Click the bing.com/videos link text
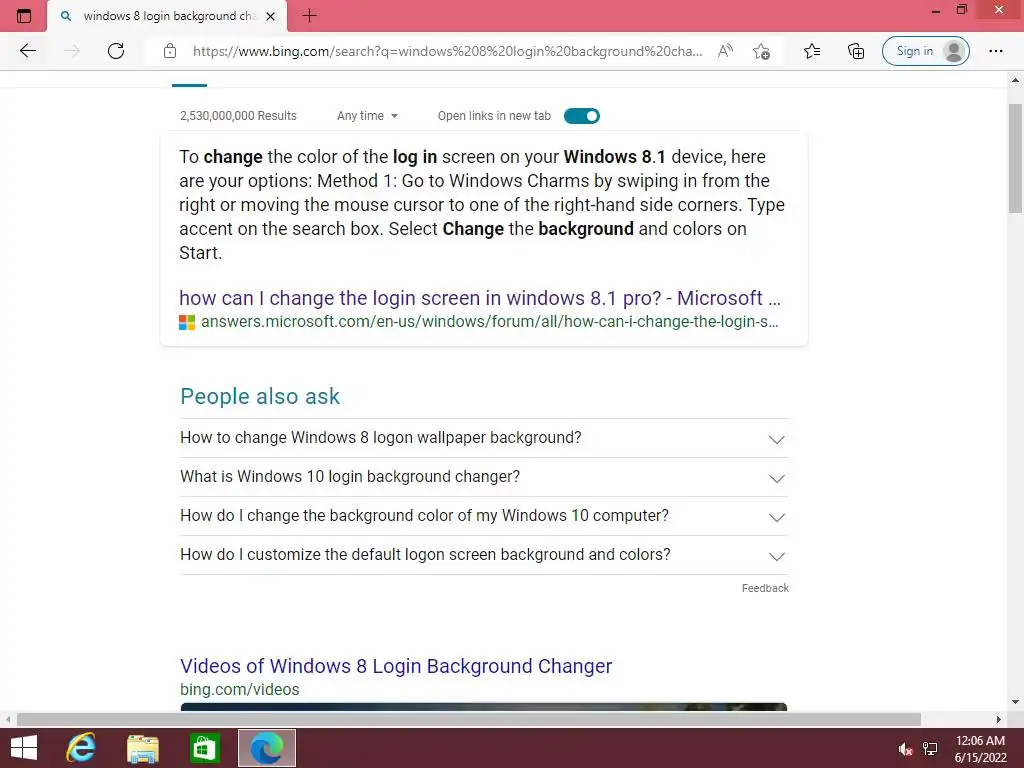1024x768 pixels. click(x=240, y=689)
